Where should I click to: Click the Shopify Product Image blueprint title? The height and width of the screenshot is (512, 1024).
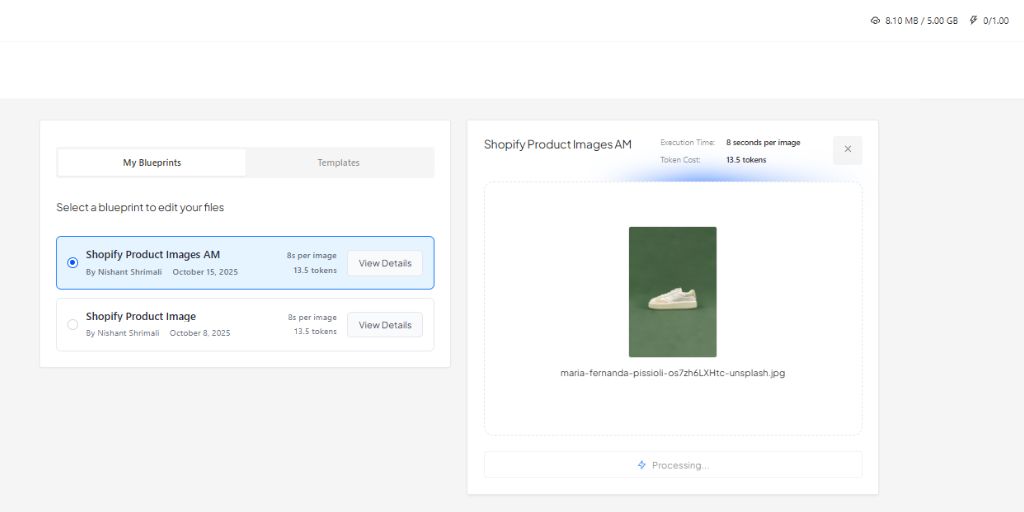(140, 316)
